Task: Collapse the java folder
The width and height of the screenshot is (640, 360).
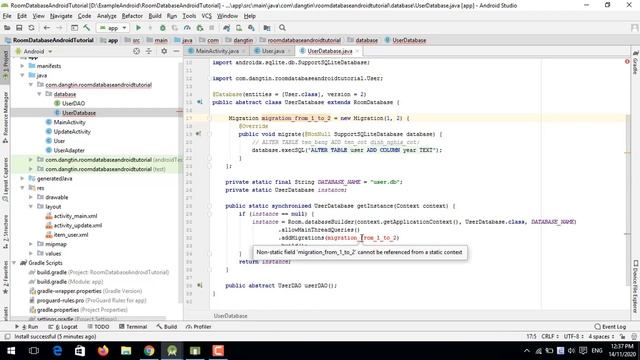Action: [x=22, y=75]
